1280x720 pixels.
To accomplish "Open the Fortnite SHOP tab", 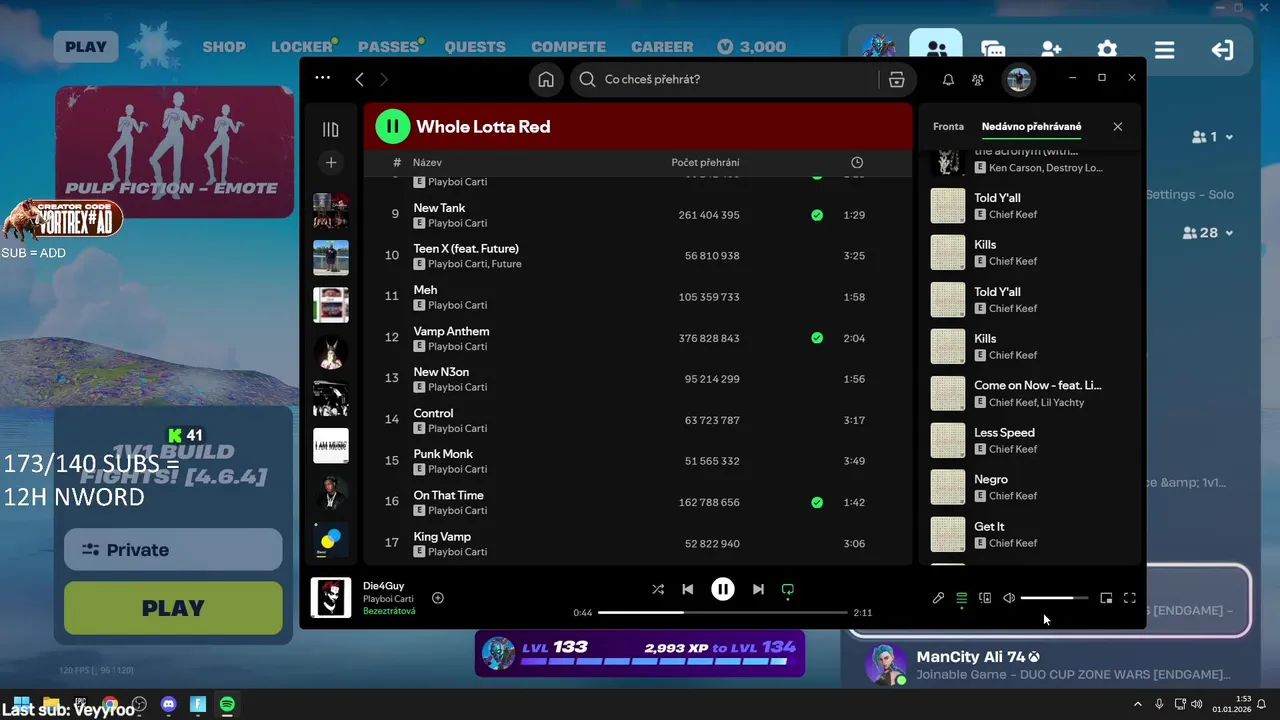I will [x=224, y=47].
